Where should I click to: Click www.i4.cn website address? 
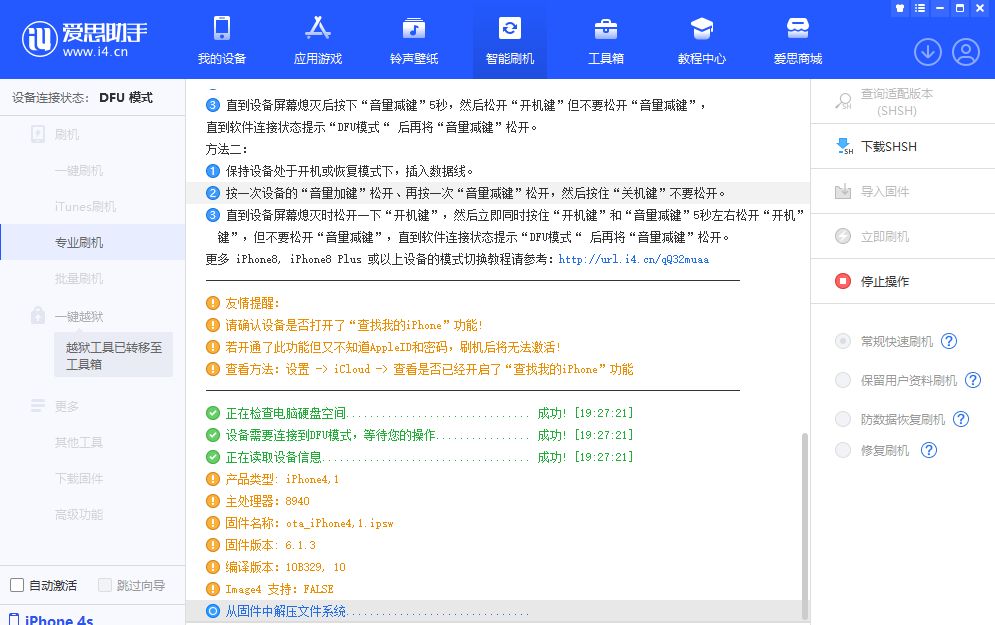pos(95,52)
